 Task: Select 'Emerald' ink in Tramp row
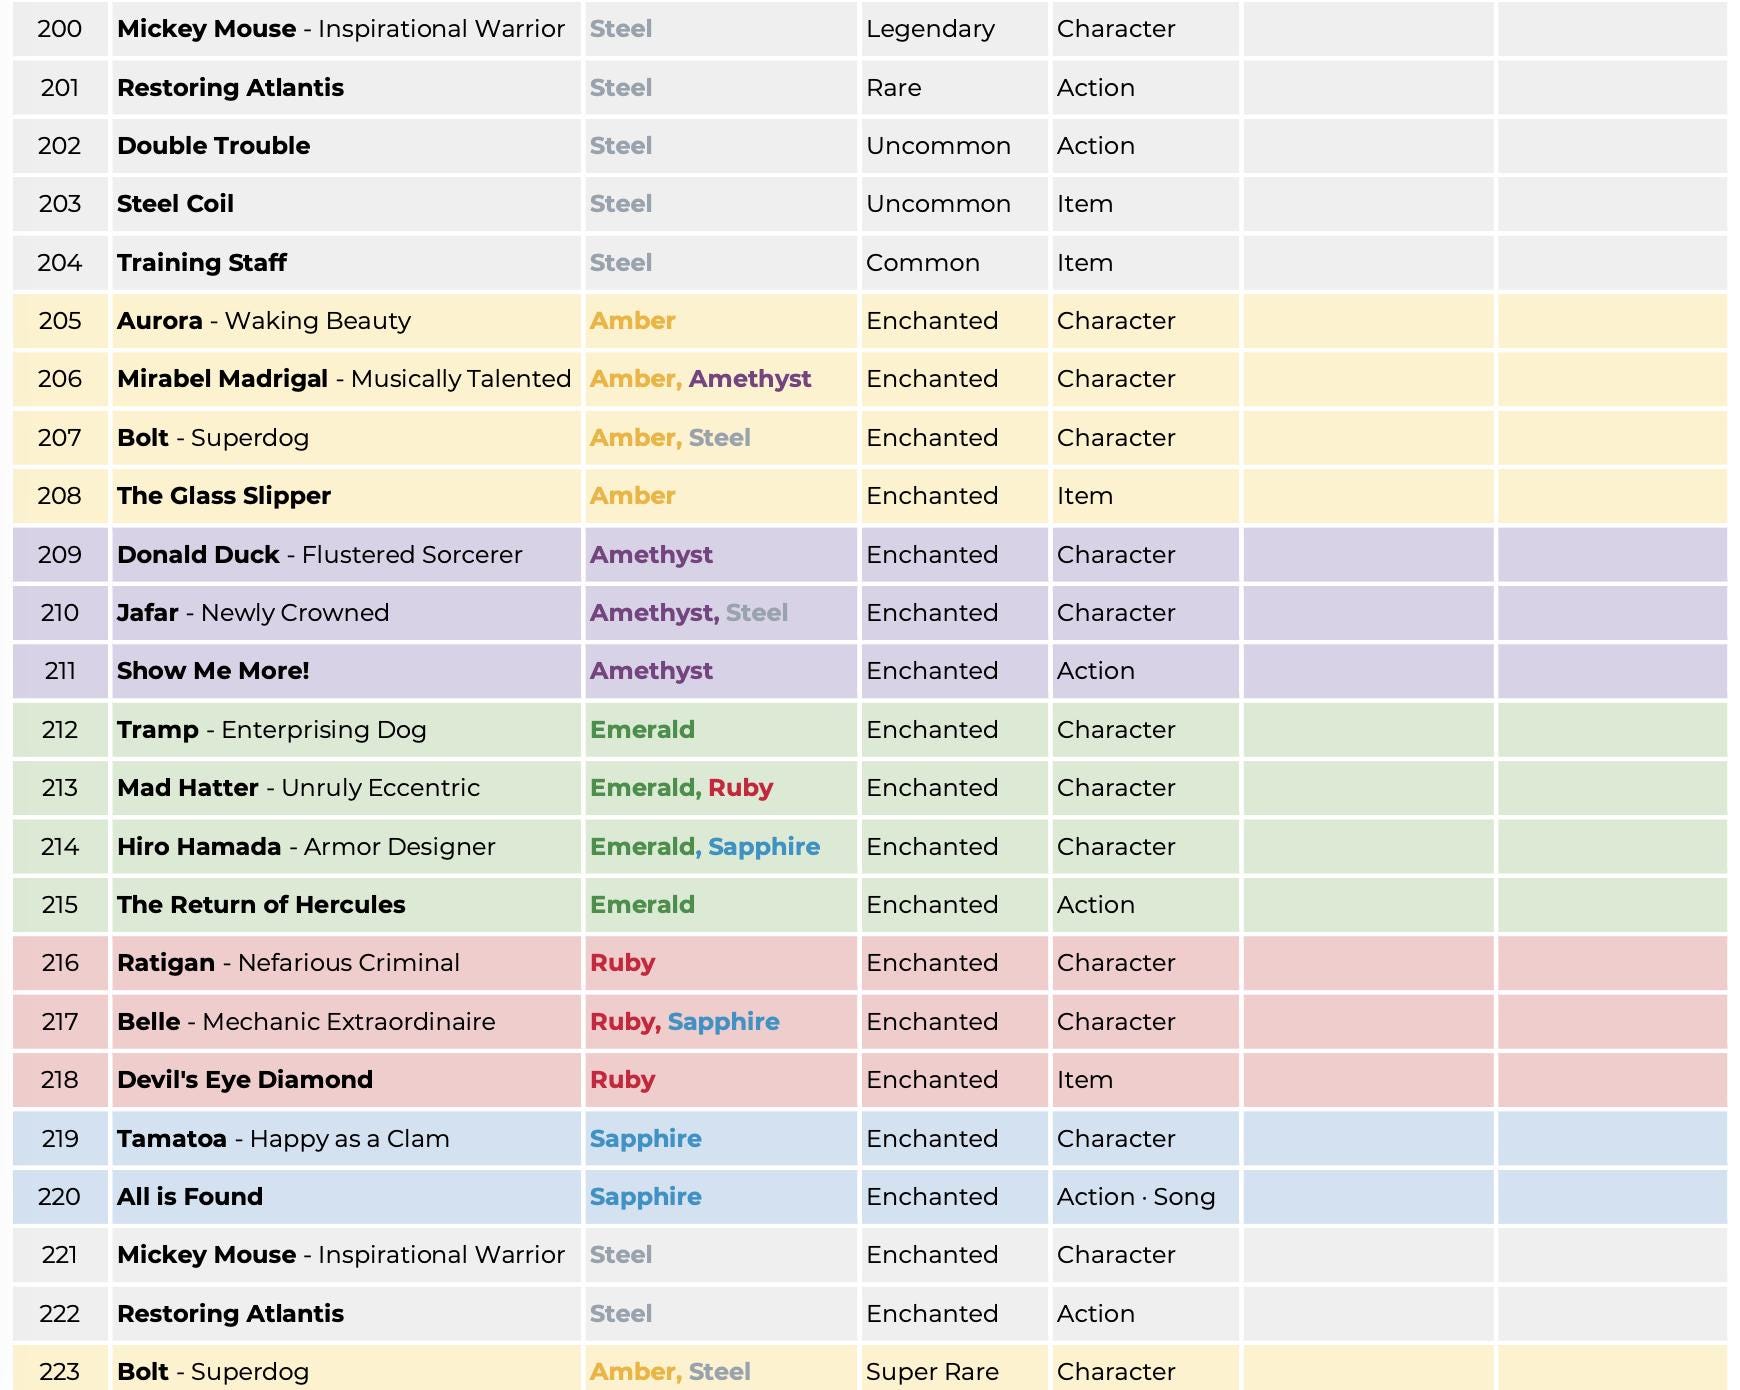pyautogui.click(x=642, y=730)
